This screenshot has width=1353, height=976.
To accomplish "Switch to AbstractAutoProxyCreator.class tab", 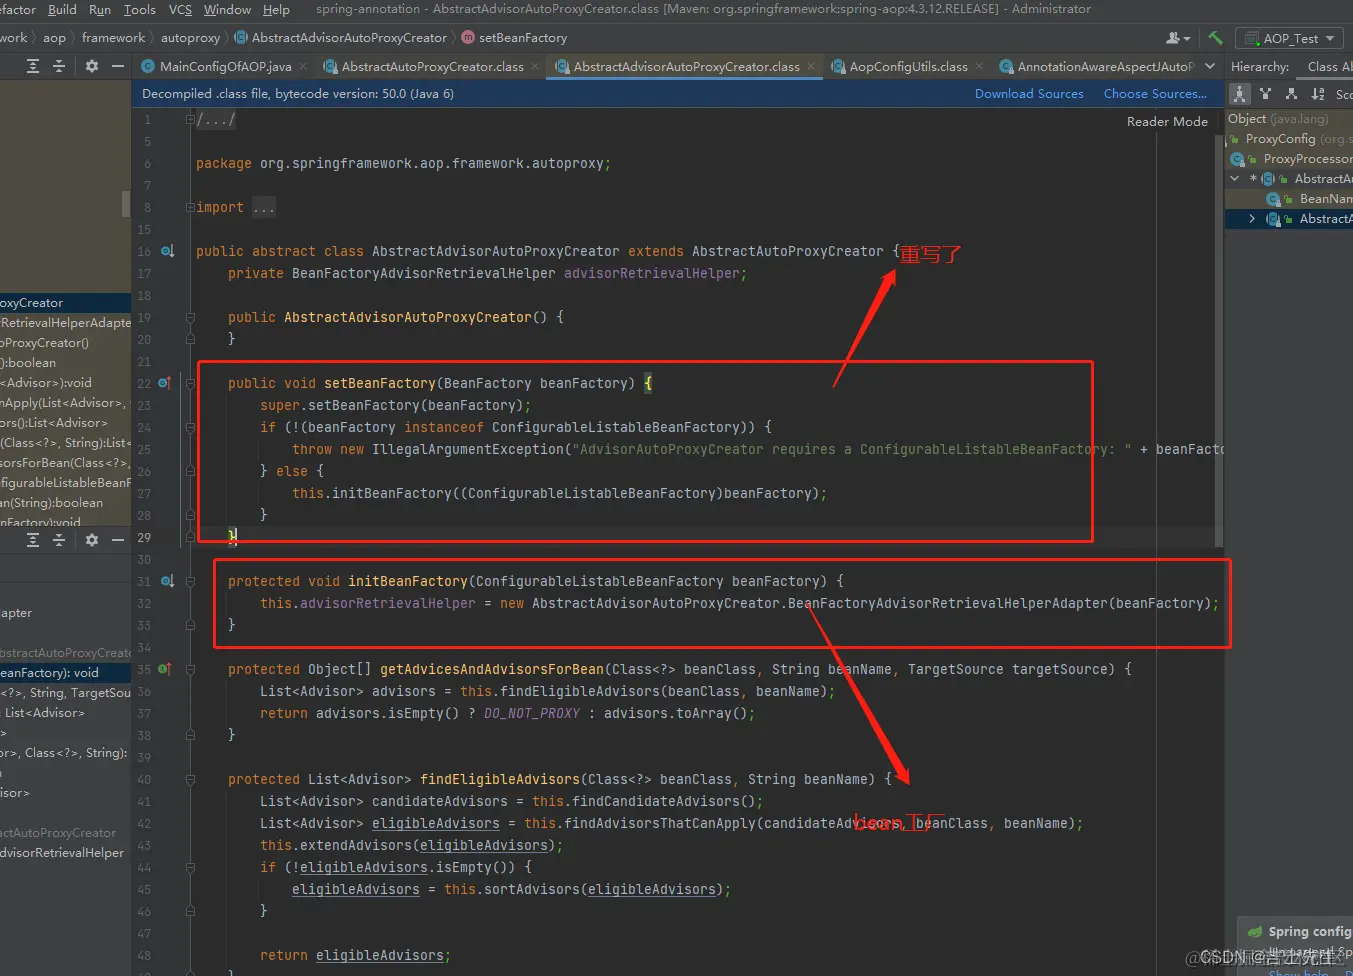I will click(x=432, y=67).
